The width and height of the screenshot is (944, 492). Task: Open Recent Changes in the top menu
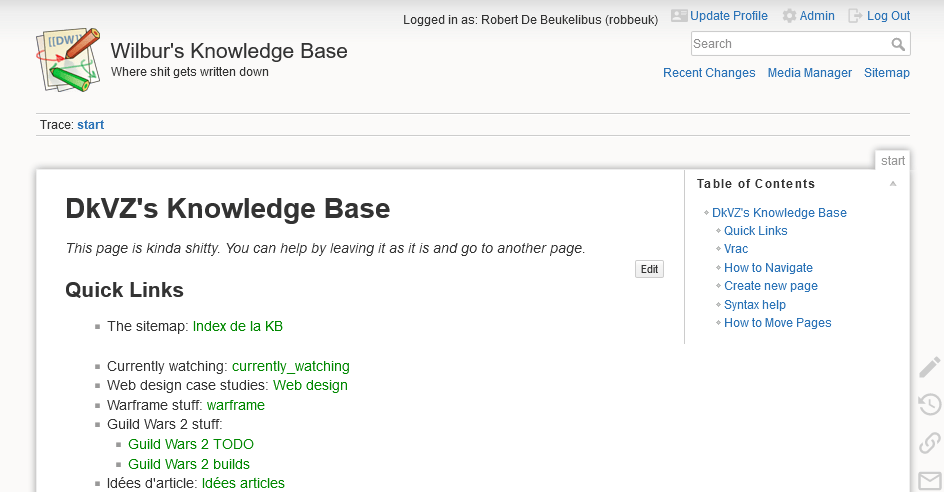pos(709,73)
